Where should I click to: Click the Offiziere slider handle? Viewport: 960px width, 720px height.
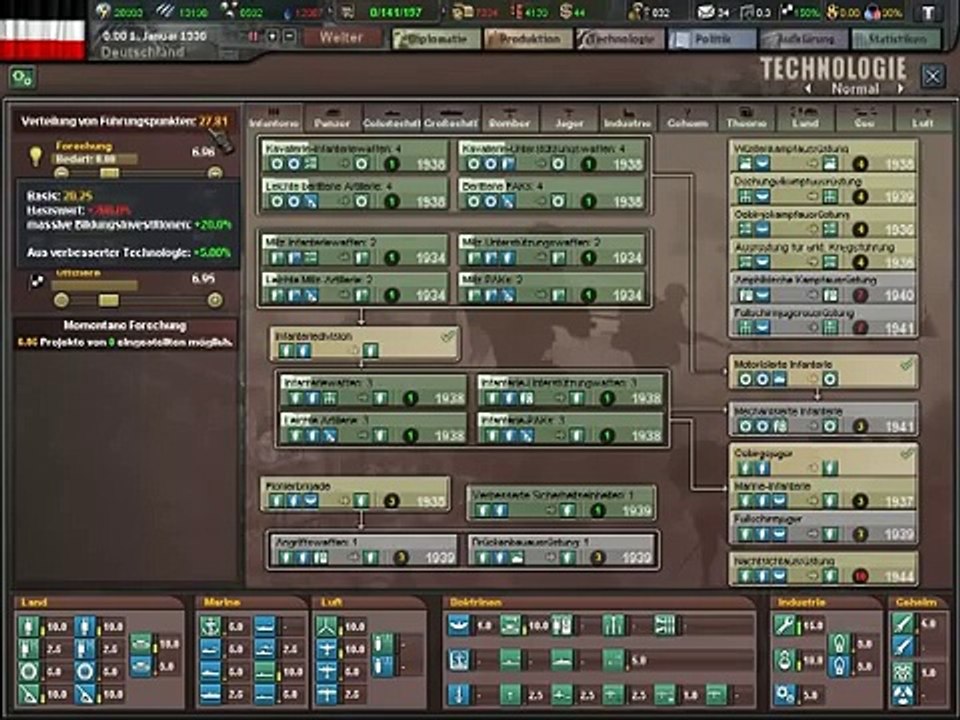109,300
